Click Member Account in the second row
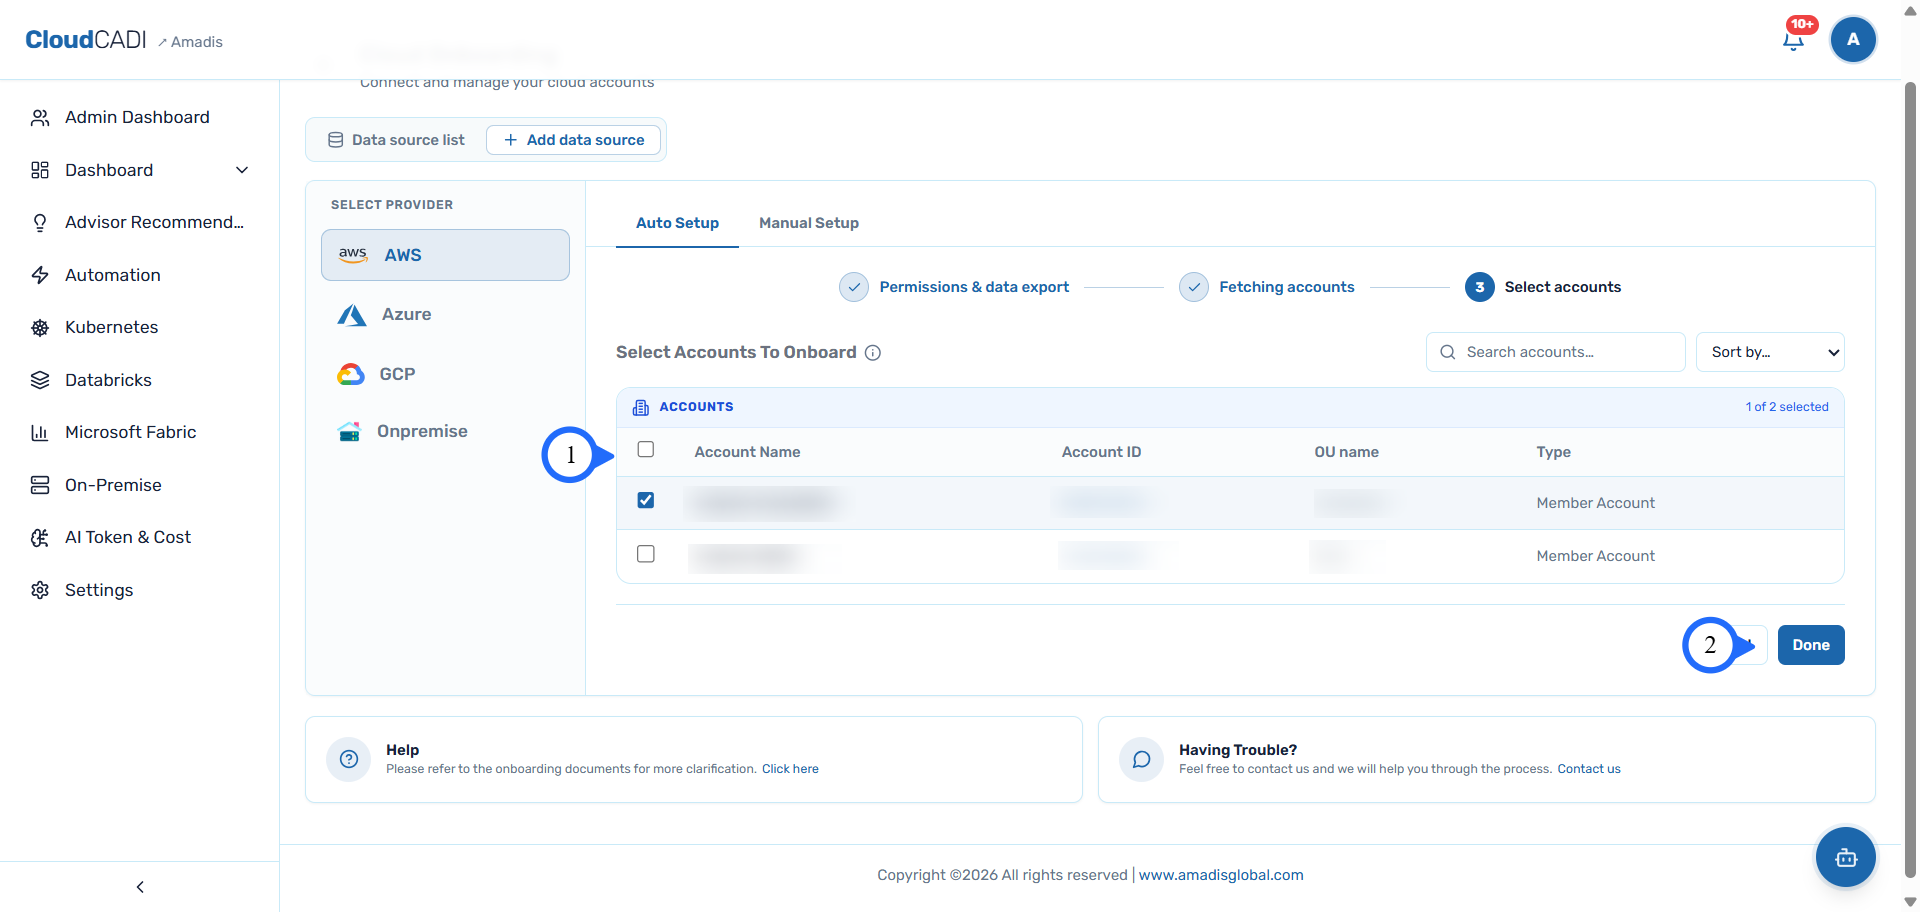The image size is (1920, 912). click(x=1595, y=556)
